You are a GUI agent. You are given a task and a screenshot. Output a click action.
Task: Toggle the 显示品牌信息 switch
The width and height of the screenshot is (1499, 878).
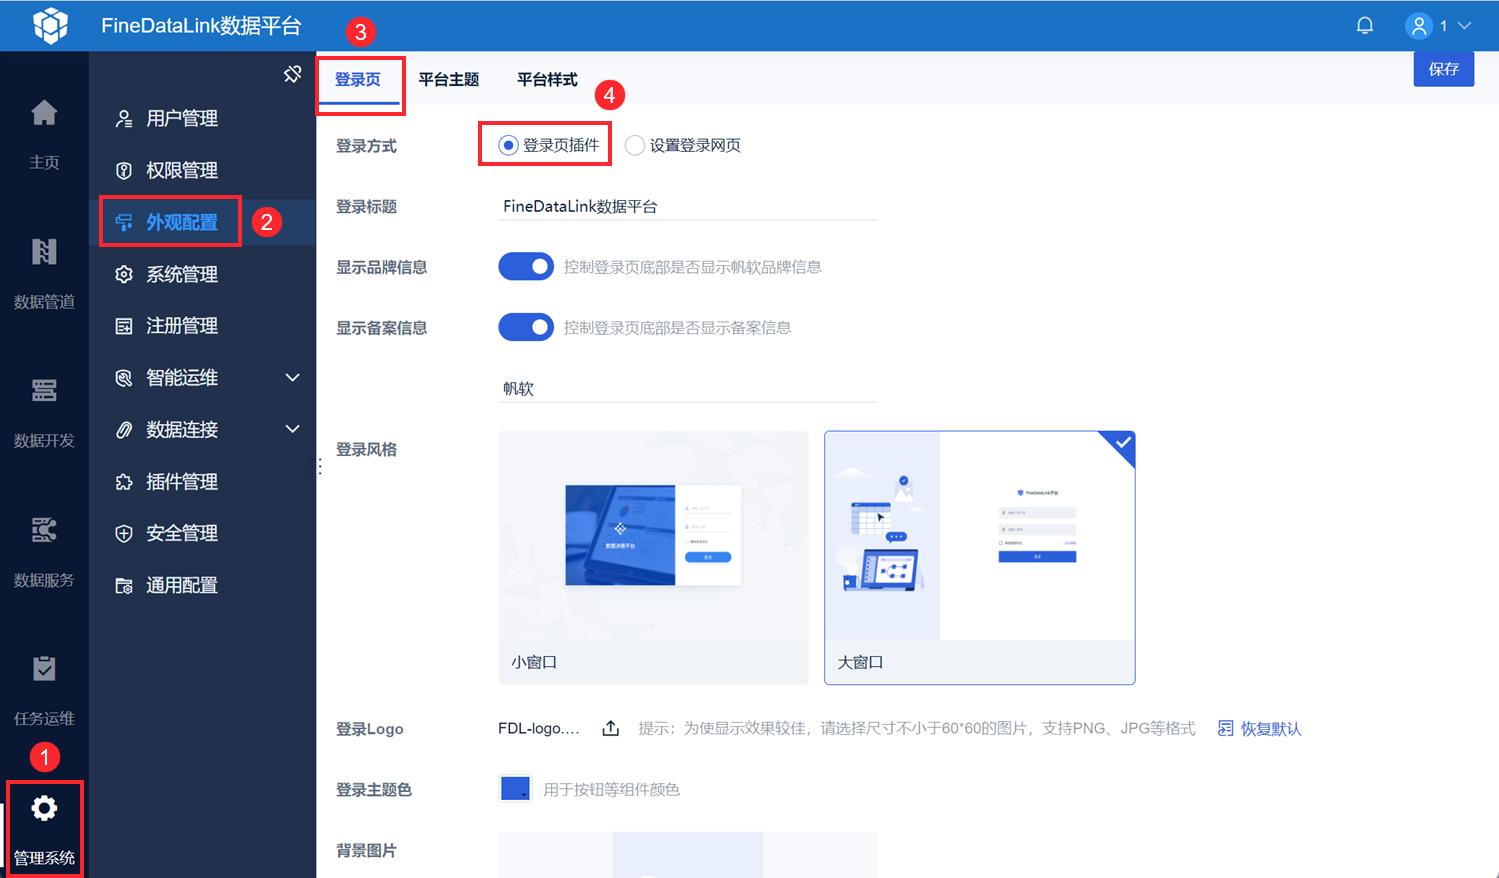526,267
